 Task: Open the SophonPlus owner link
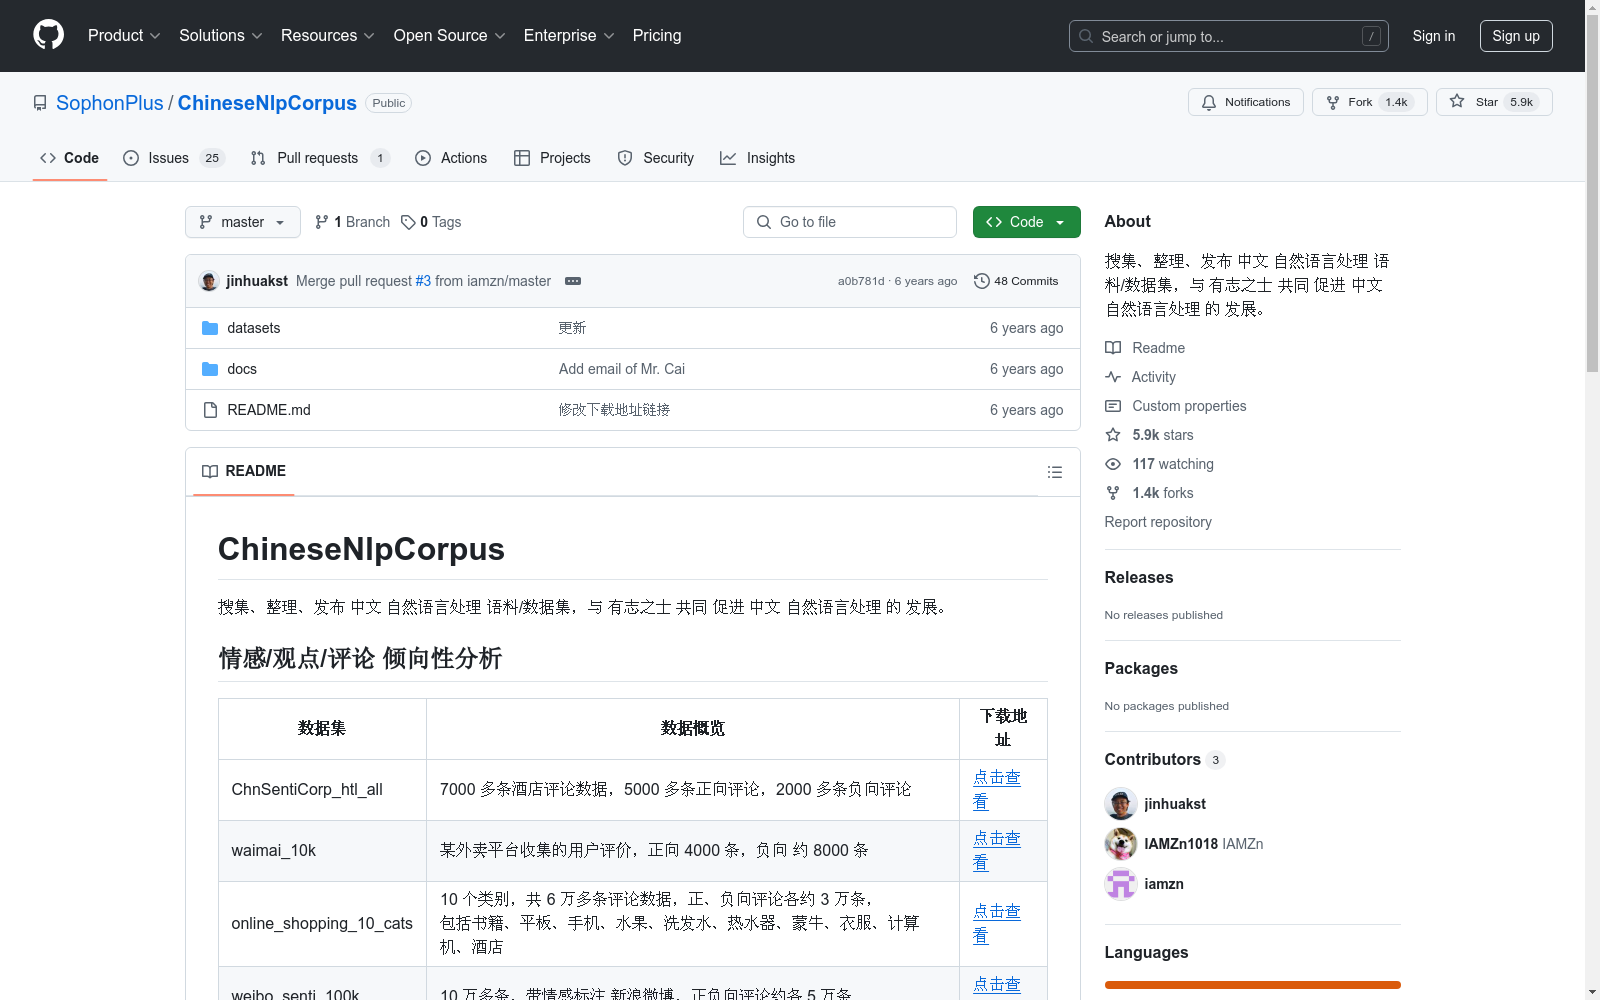pyautogui.click(x=110, y=103)
